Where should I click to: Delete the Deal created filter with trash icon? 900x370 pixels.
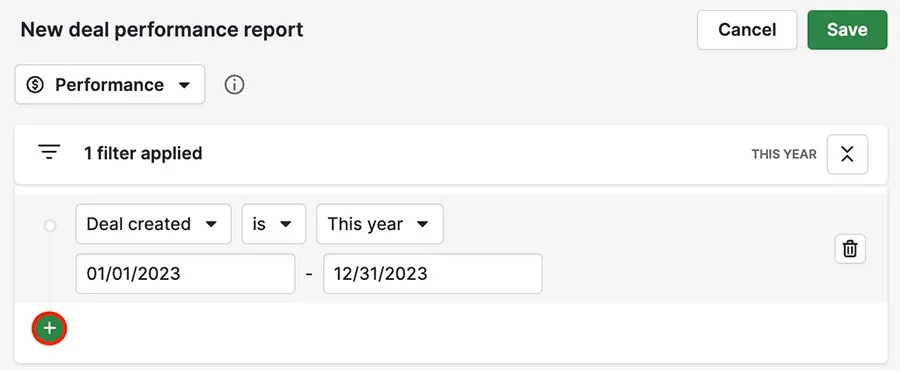tap(850, 249)
